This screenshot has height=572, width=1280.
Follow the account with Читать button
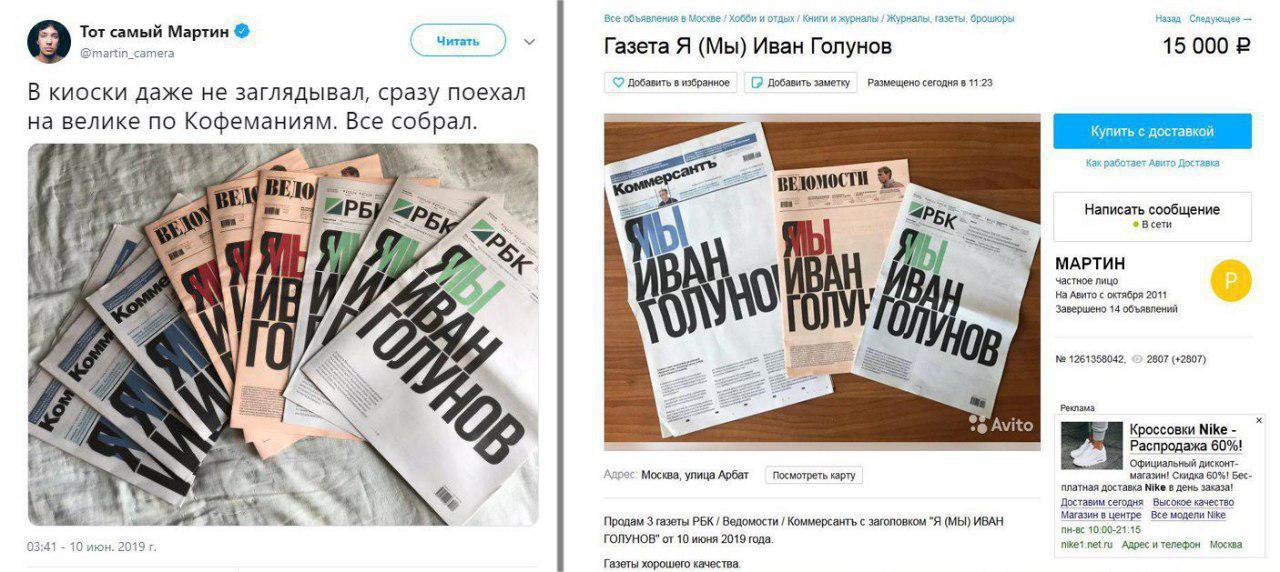[458, 41]
